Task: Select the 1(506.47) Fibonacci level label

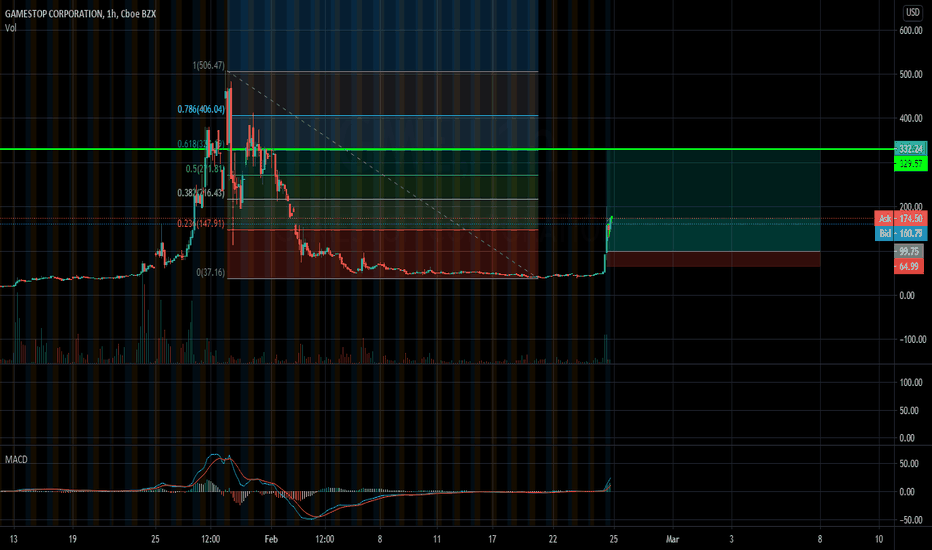Action: click(x=209, y=65)
